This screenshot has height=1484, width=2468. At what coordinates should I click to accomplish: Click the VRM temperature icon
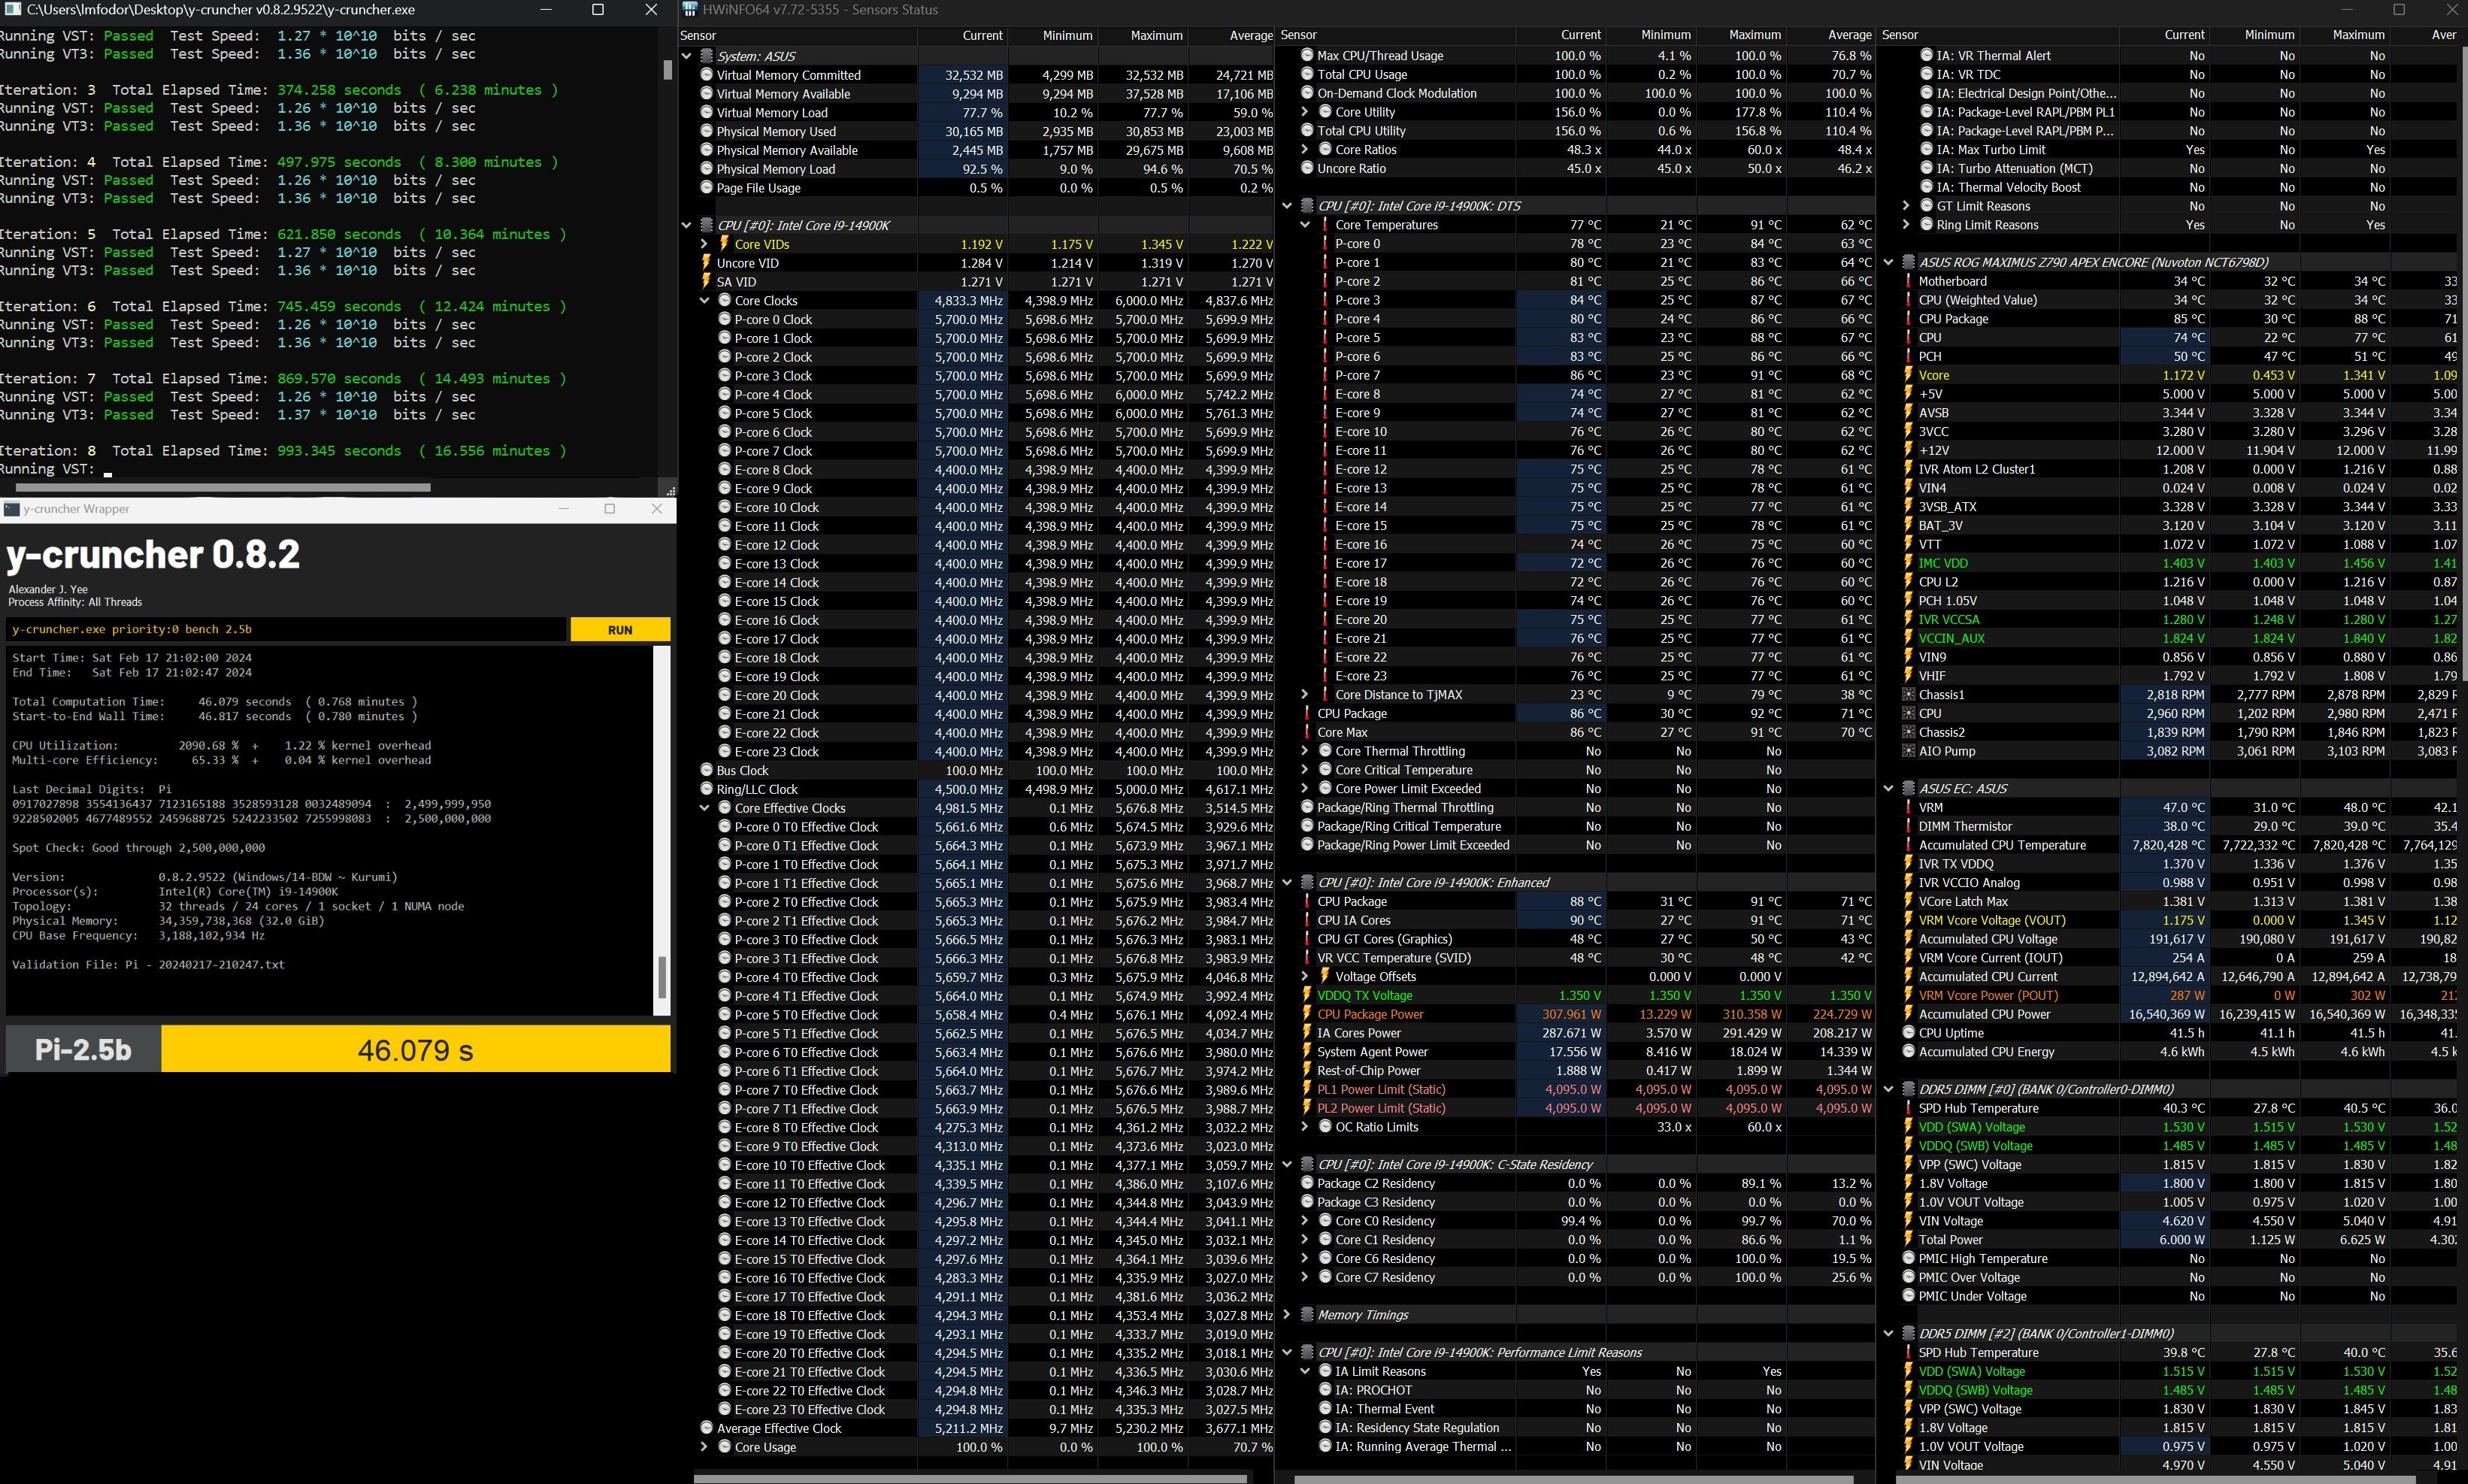[1907, 807]
